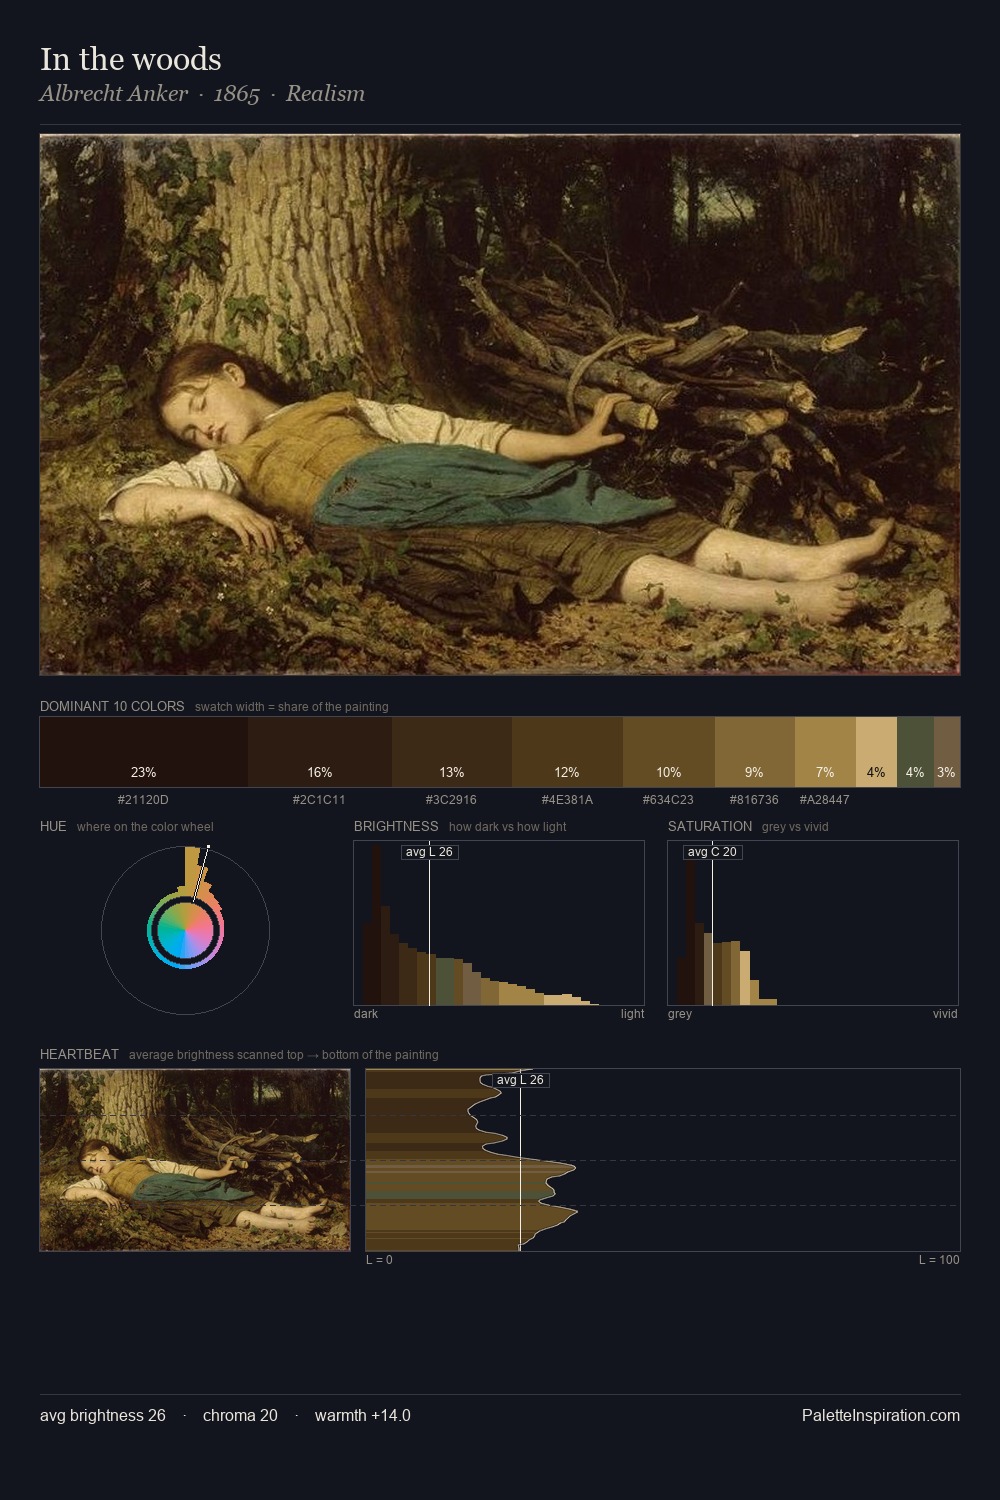Click the green 4% swatch
Image resolution: width=1000 pixels, height=1500 pixels.
pos(915,752)
